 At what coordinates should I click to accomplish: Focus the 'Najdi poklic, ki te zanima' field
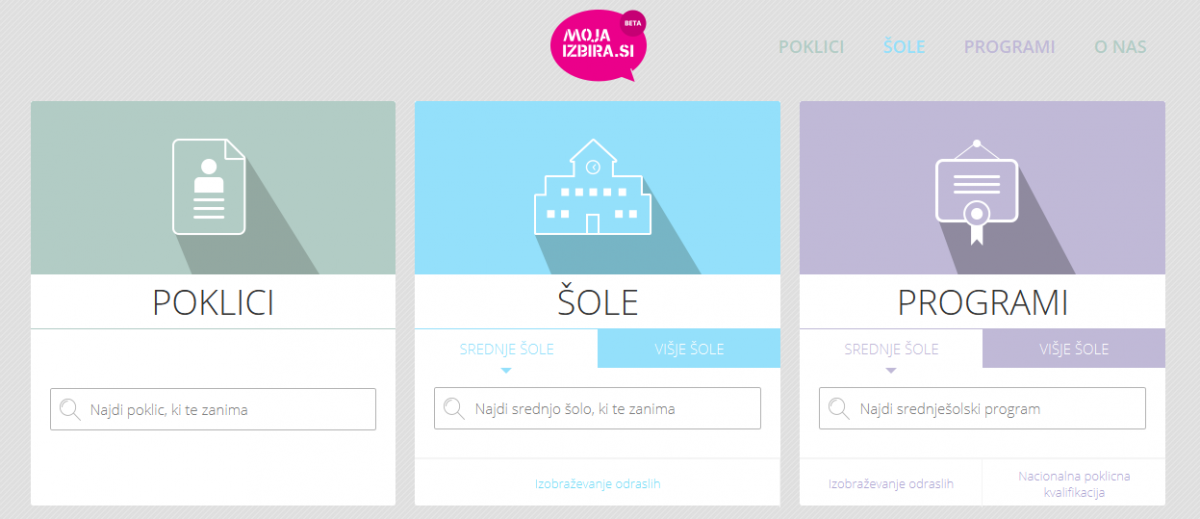[213, 409]
